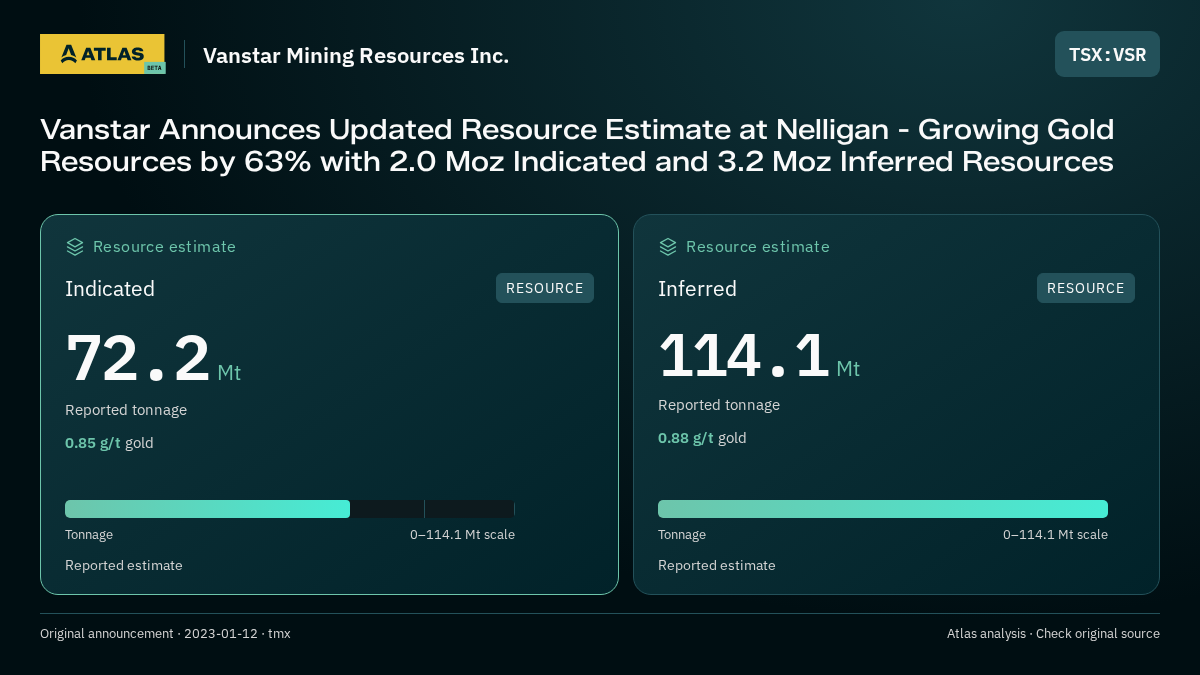Click the layers icon on Inferred card
This screenshot has width=1200, height=675.
pos(668,247)
